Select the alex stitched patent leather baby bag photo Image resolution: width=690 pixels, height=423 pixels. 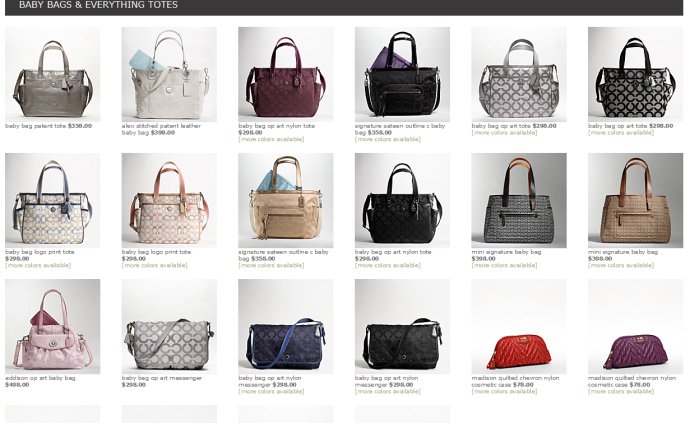coord(169,74)
